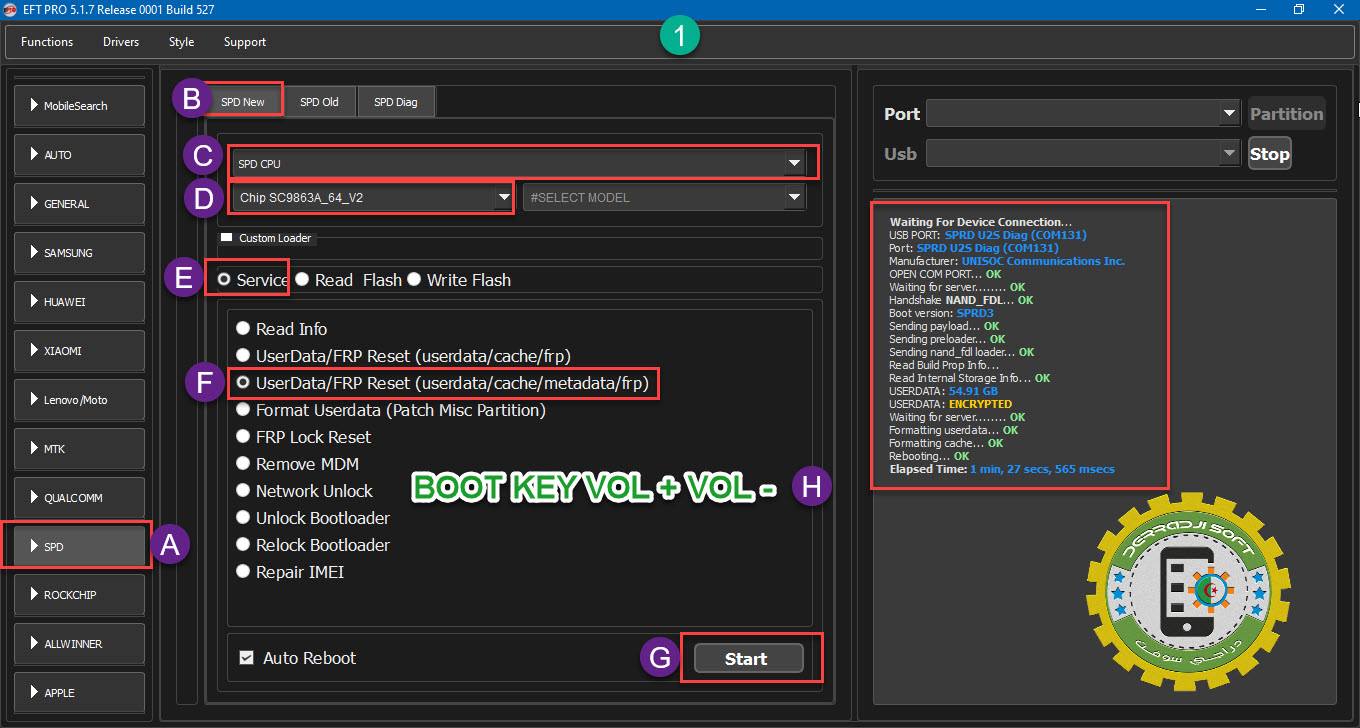Open the APPLE sidebar section
1360x728 pixels.
(79, 693)
